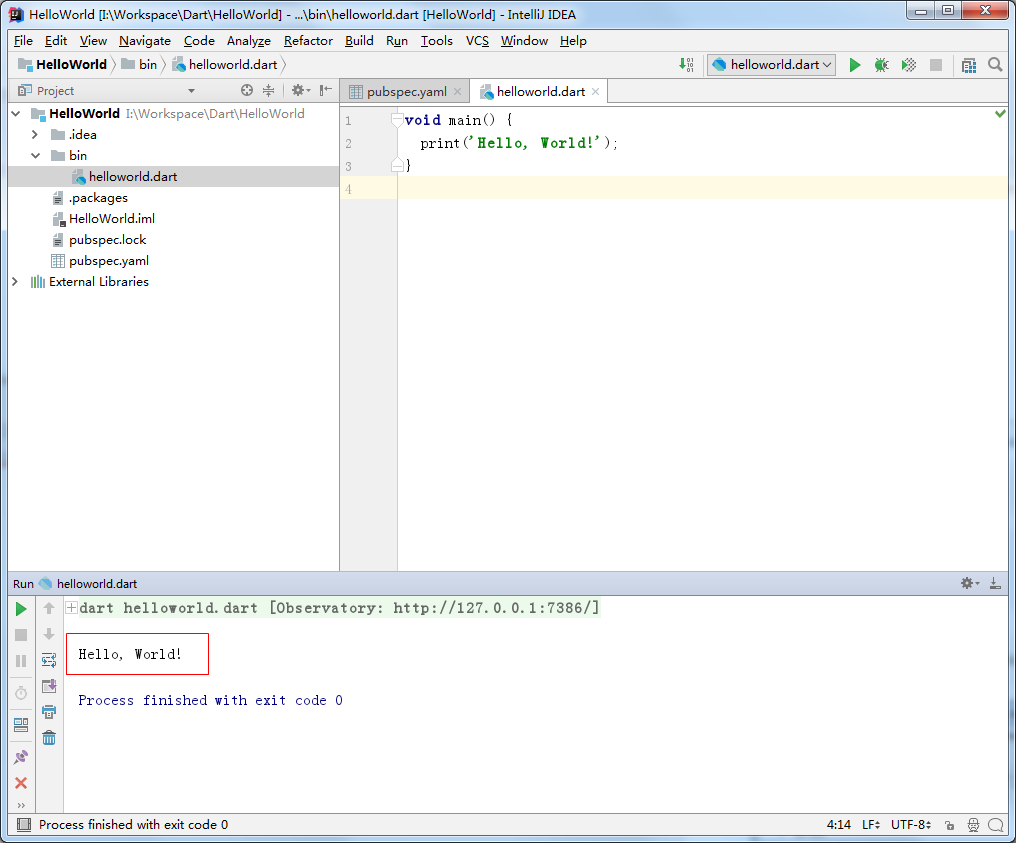The width and height of the screenshot is (1016, 843).
Task: Click the Hector inspector icon in status bar
Action: pos(973,825)
